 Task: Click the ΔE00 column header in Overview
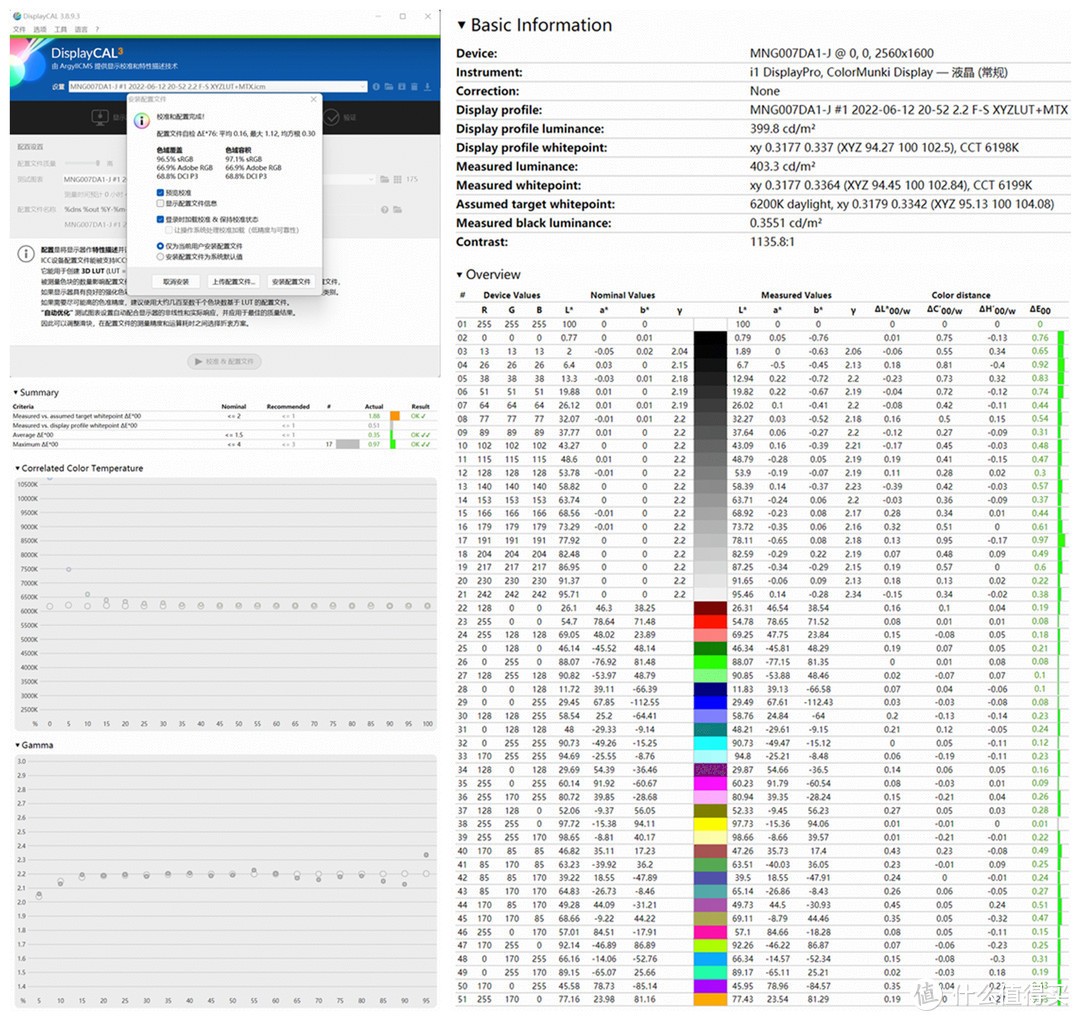pyautogui.click(x=1040, y=310)
